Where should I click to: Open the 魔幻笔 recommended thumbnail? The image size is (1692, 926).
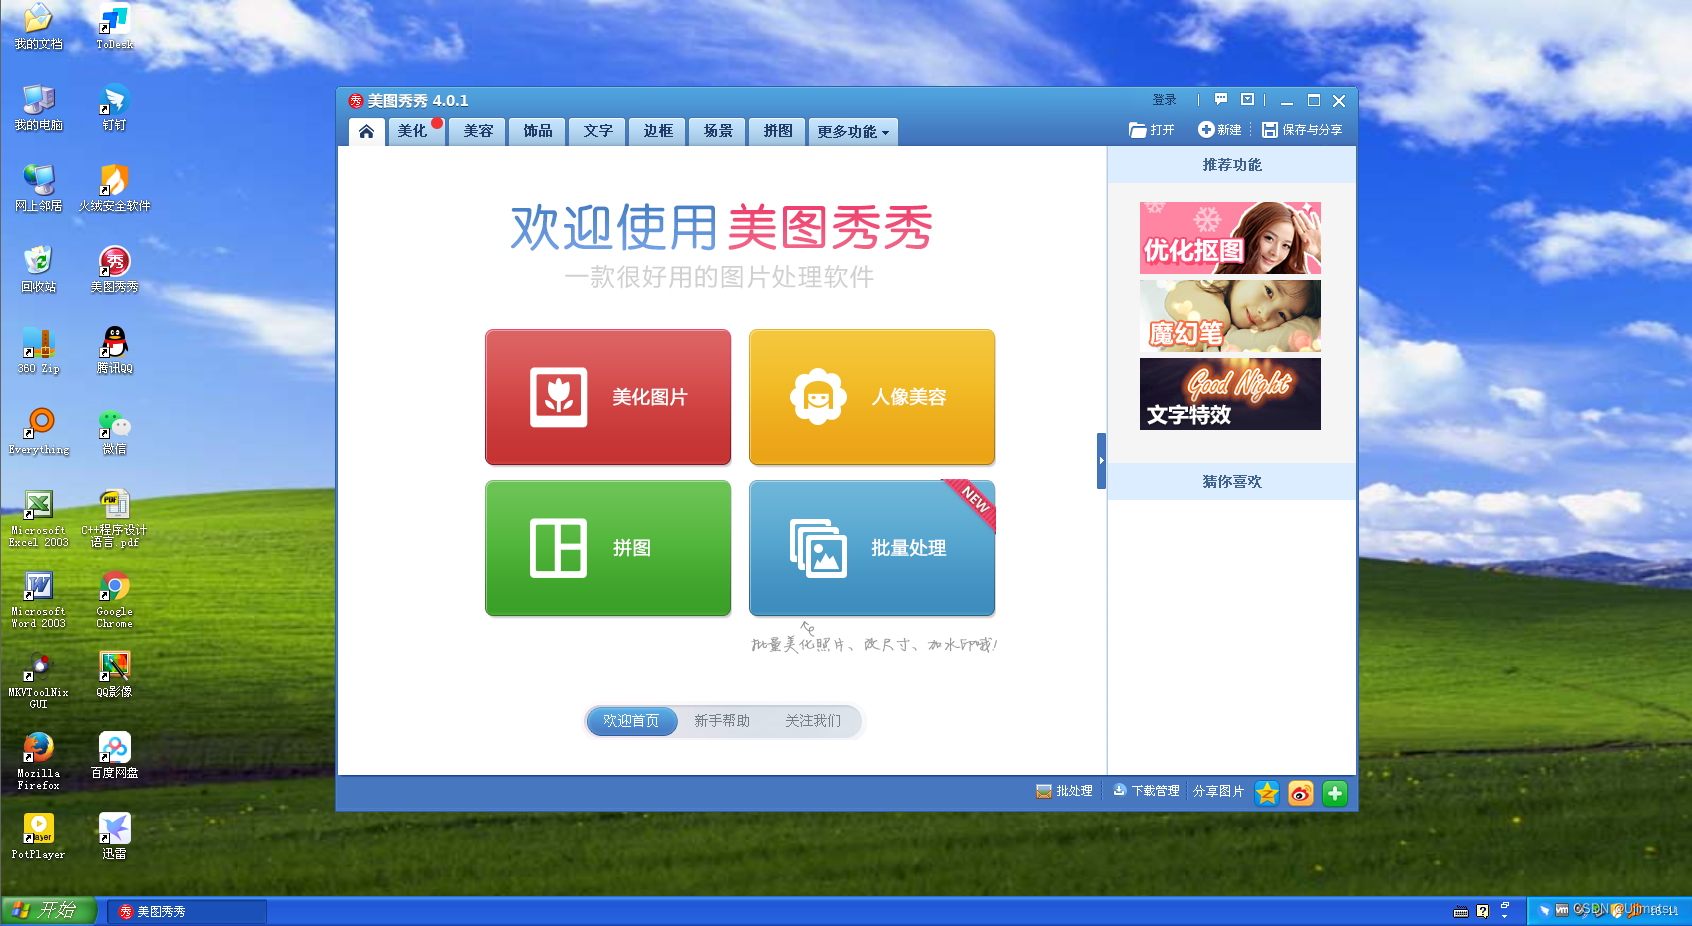click(x=1230, y=316)
